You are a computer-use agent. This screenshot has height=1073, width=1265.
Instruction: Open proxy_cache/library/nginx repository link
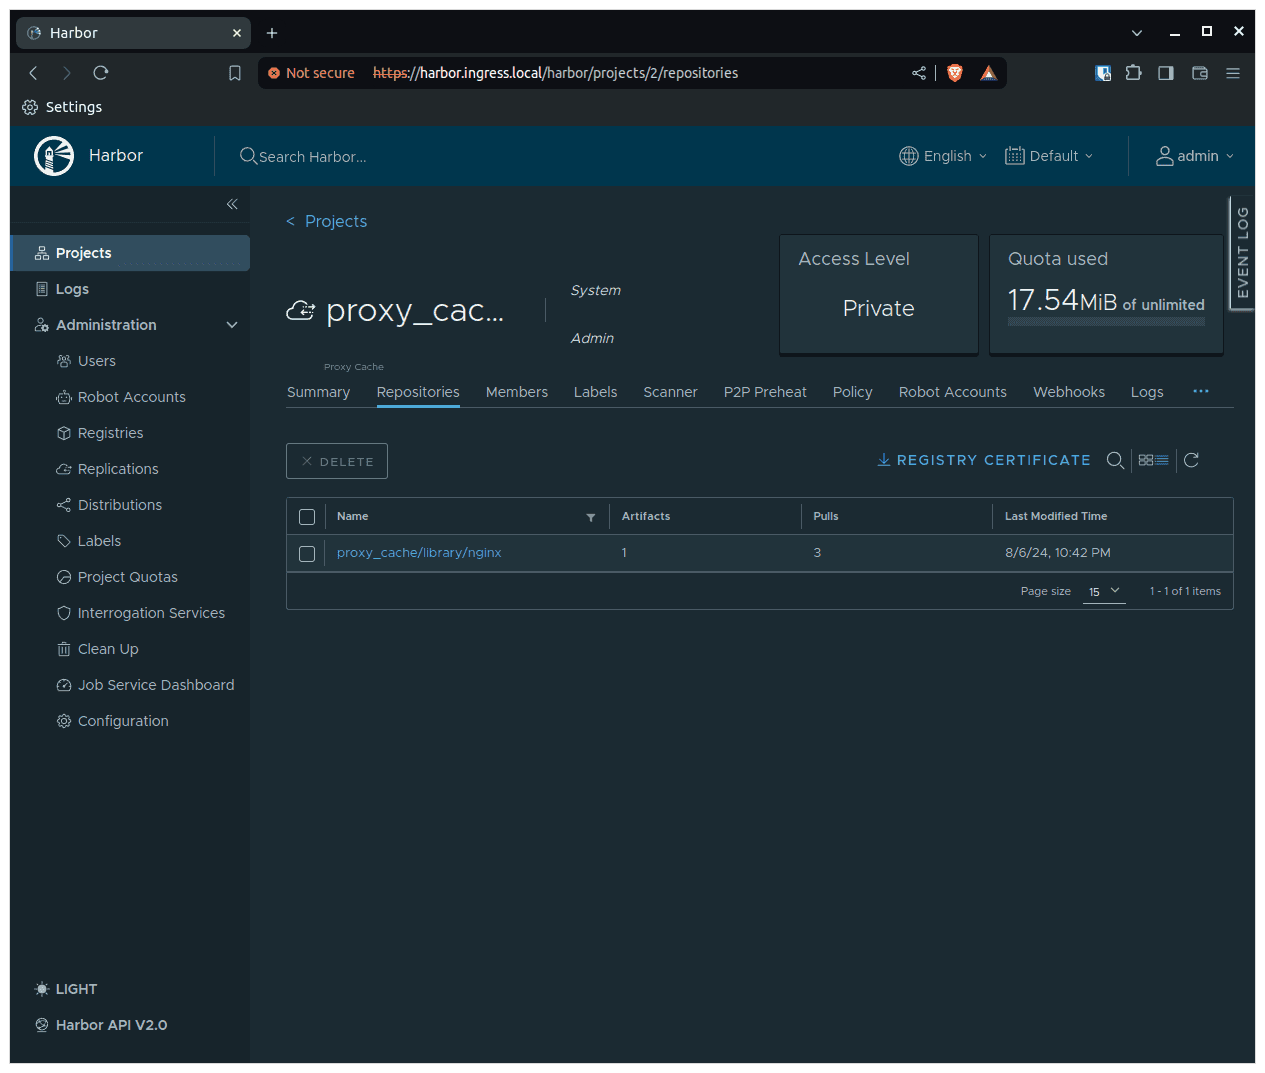(x=419, y=553)
